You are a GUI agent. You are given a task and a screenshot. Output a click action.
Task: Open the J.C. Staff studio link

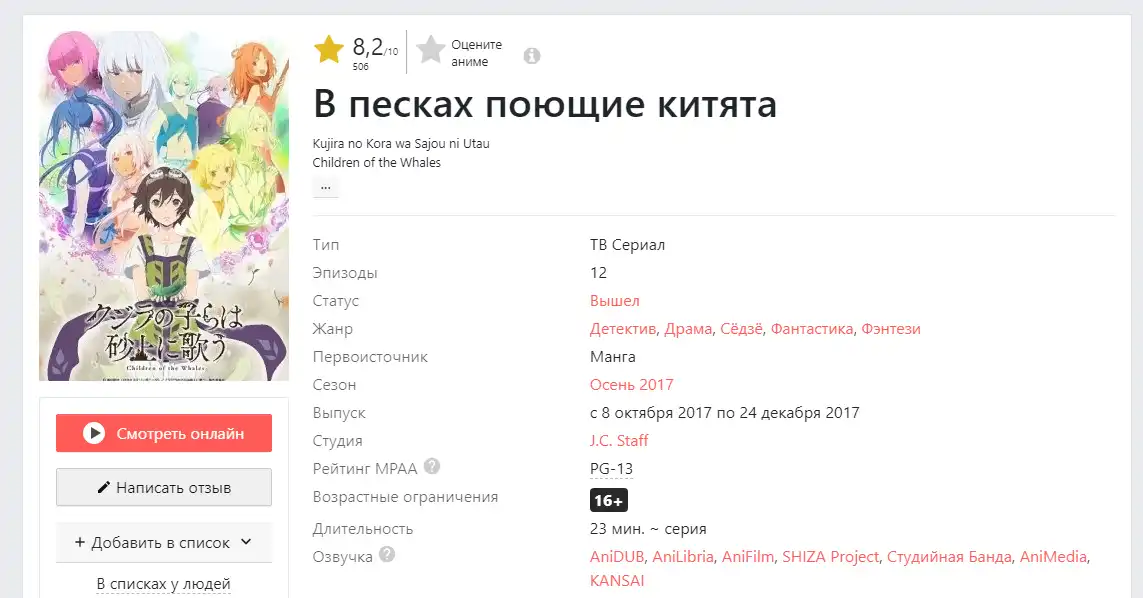coord(619,440)
